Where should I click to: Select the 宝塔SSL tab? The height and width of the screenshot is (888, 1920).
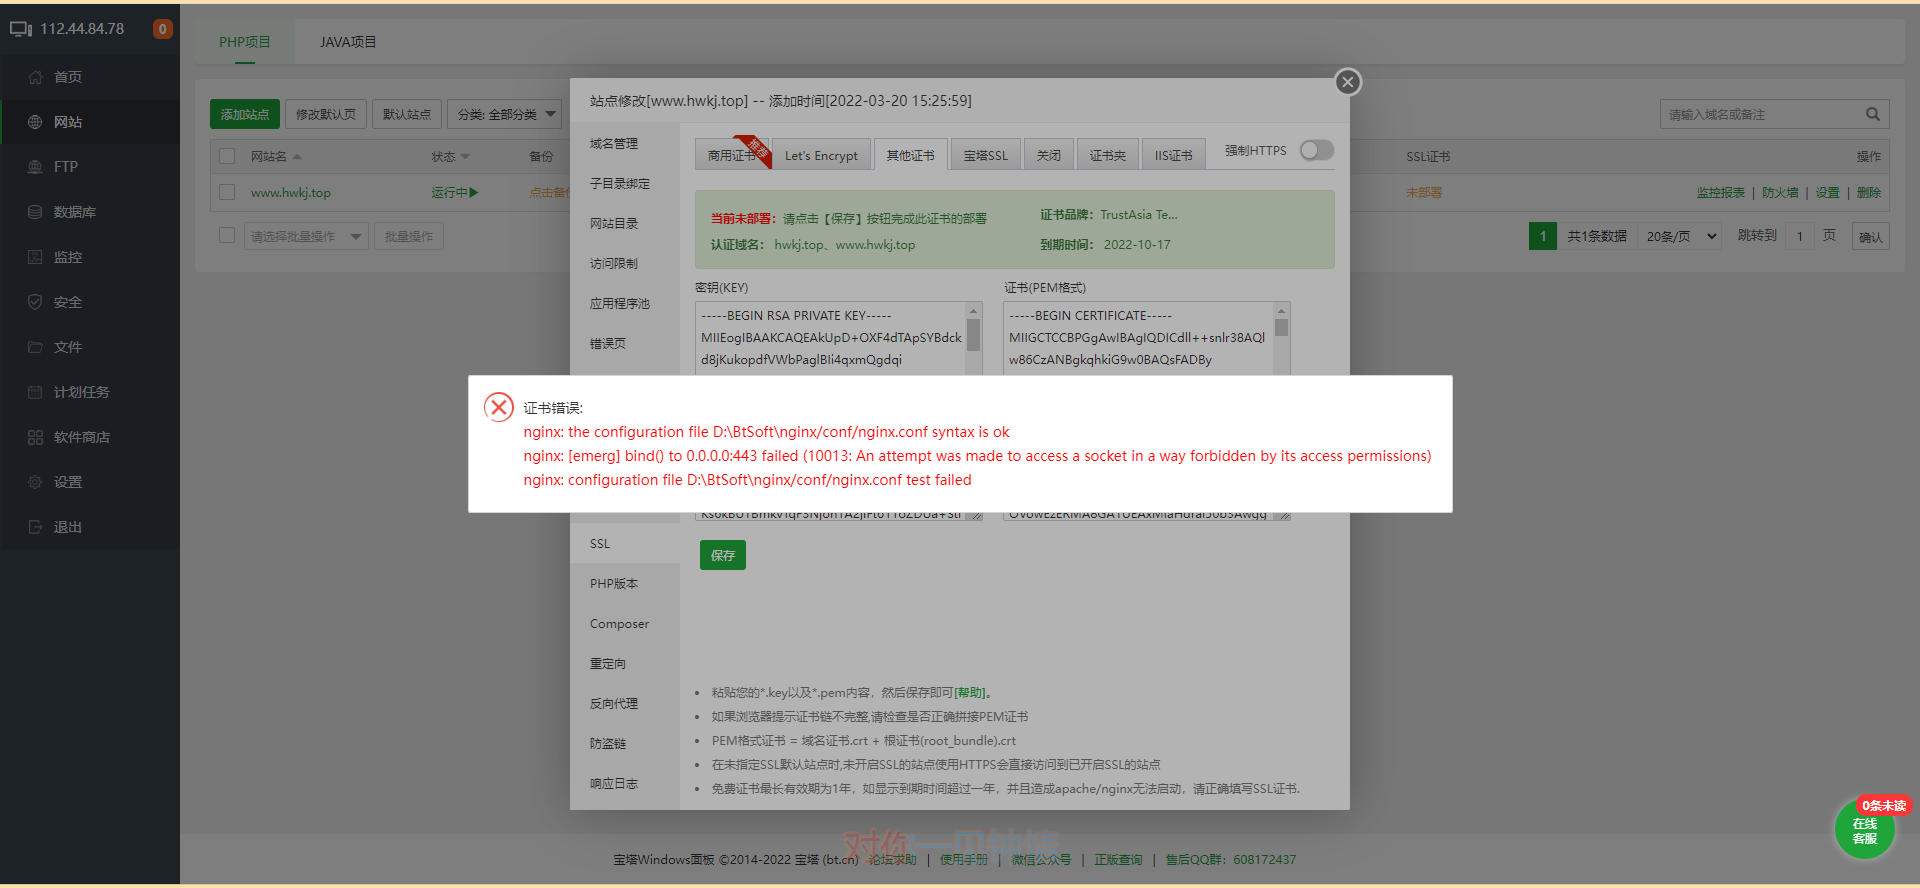[x=986, y=155]
